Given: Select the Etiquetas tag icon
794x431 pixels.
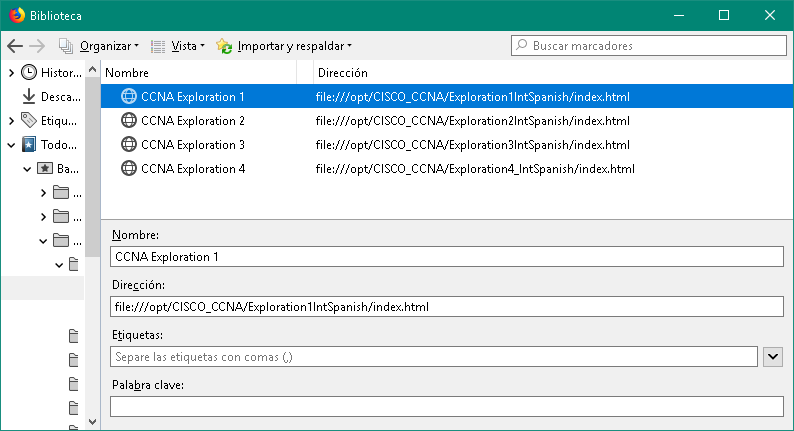Looking at the screenshot, I should [29, 121].
